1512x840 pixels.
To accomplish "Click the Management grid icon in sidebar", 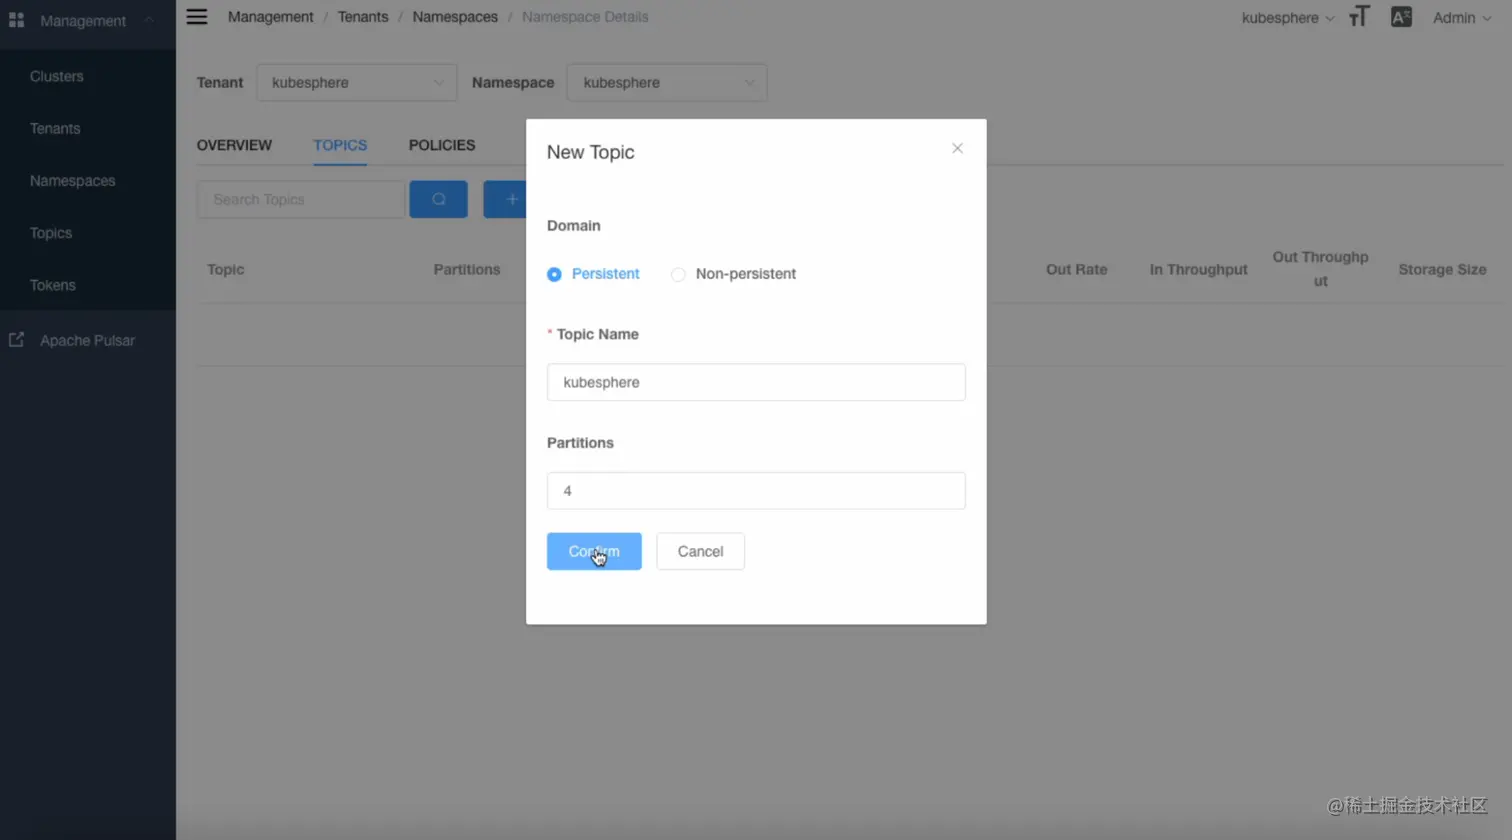I will (x=16, y=20).
